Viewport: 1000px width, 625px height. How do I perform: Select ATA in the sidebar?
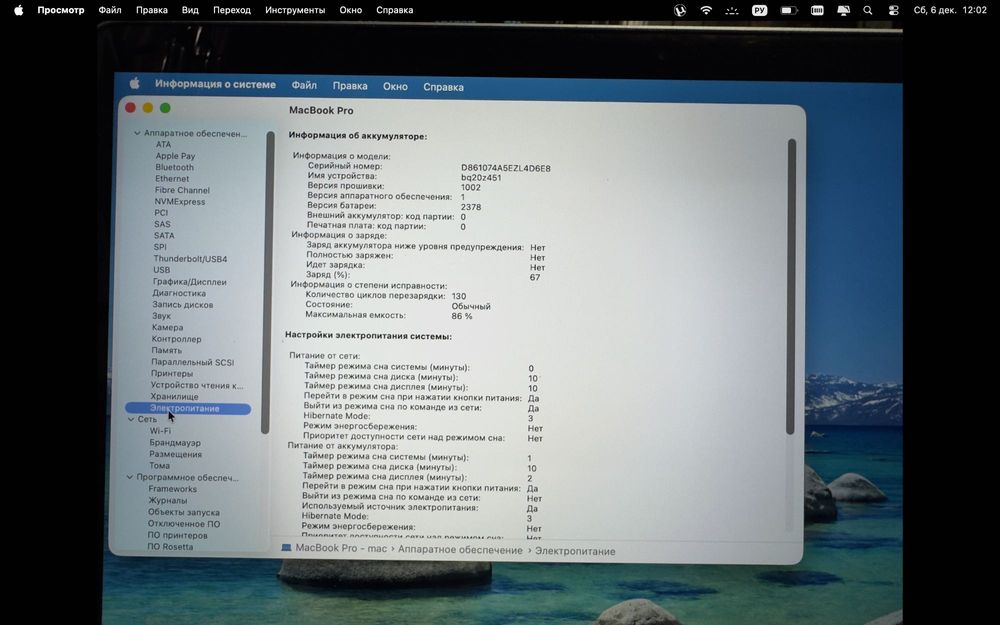coord(163,144)
